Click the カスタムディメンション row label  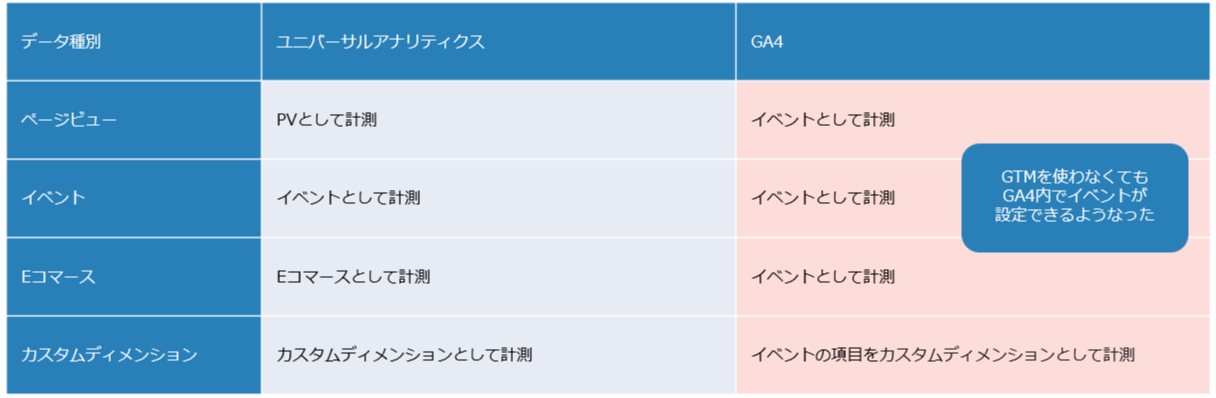coord(133,355)
